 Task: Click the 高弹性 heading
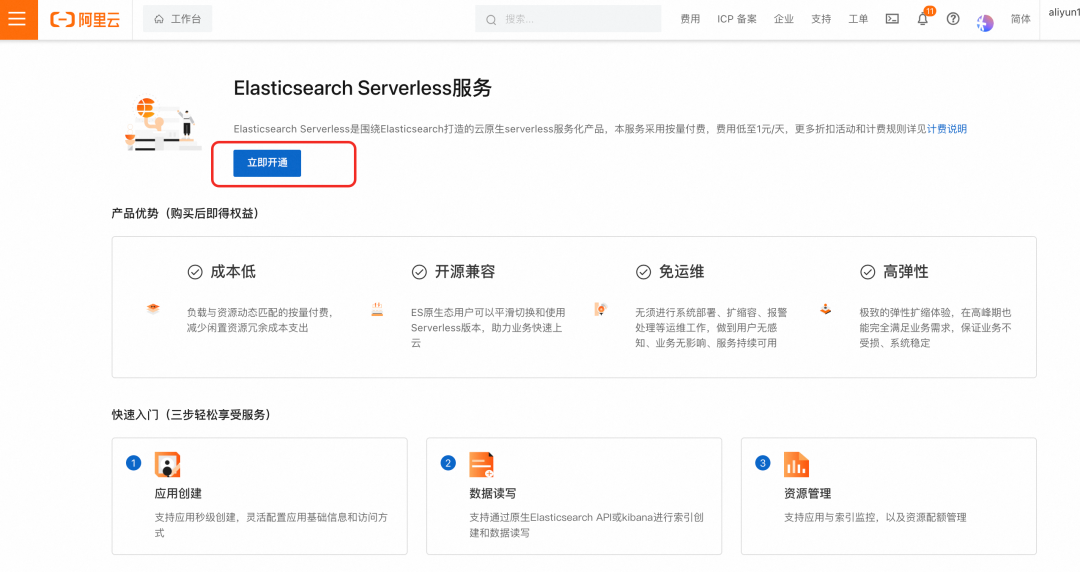coord(906,272)
